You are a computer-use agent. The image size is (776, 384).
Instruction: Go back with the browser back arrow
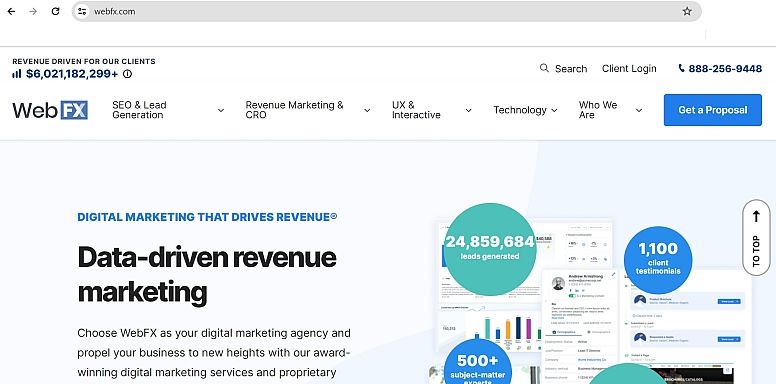point(11,11)
